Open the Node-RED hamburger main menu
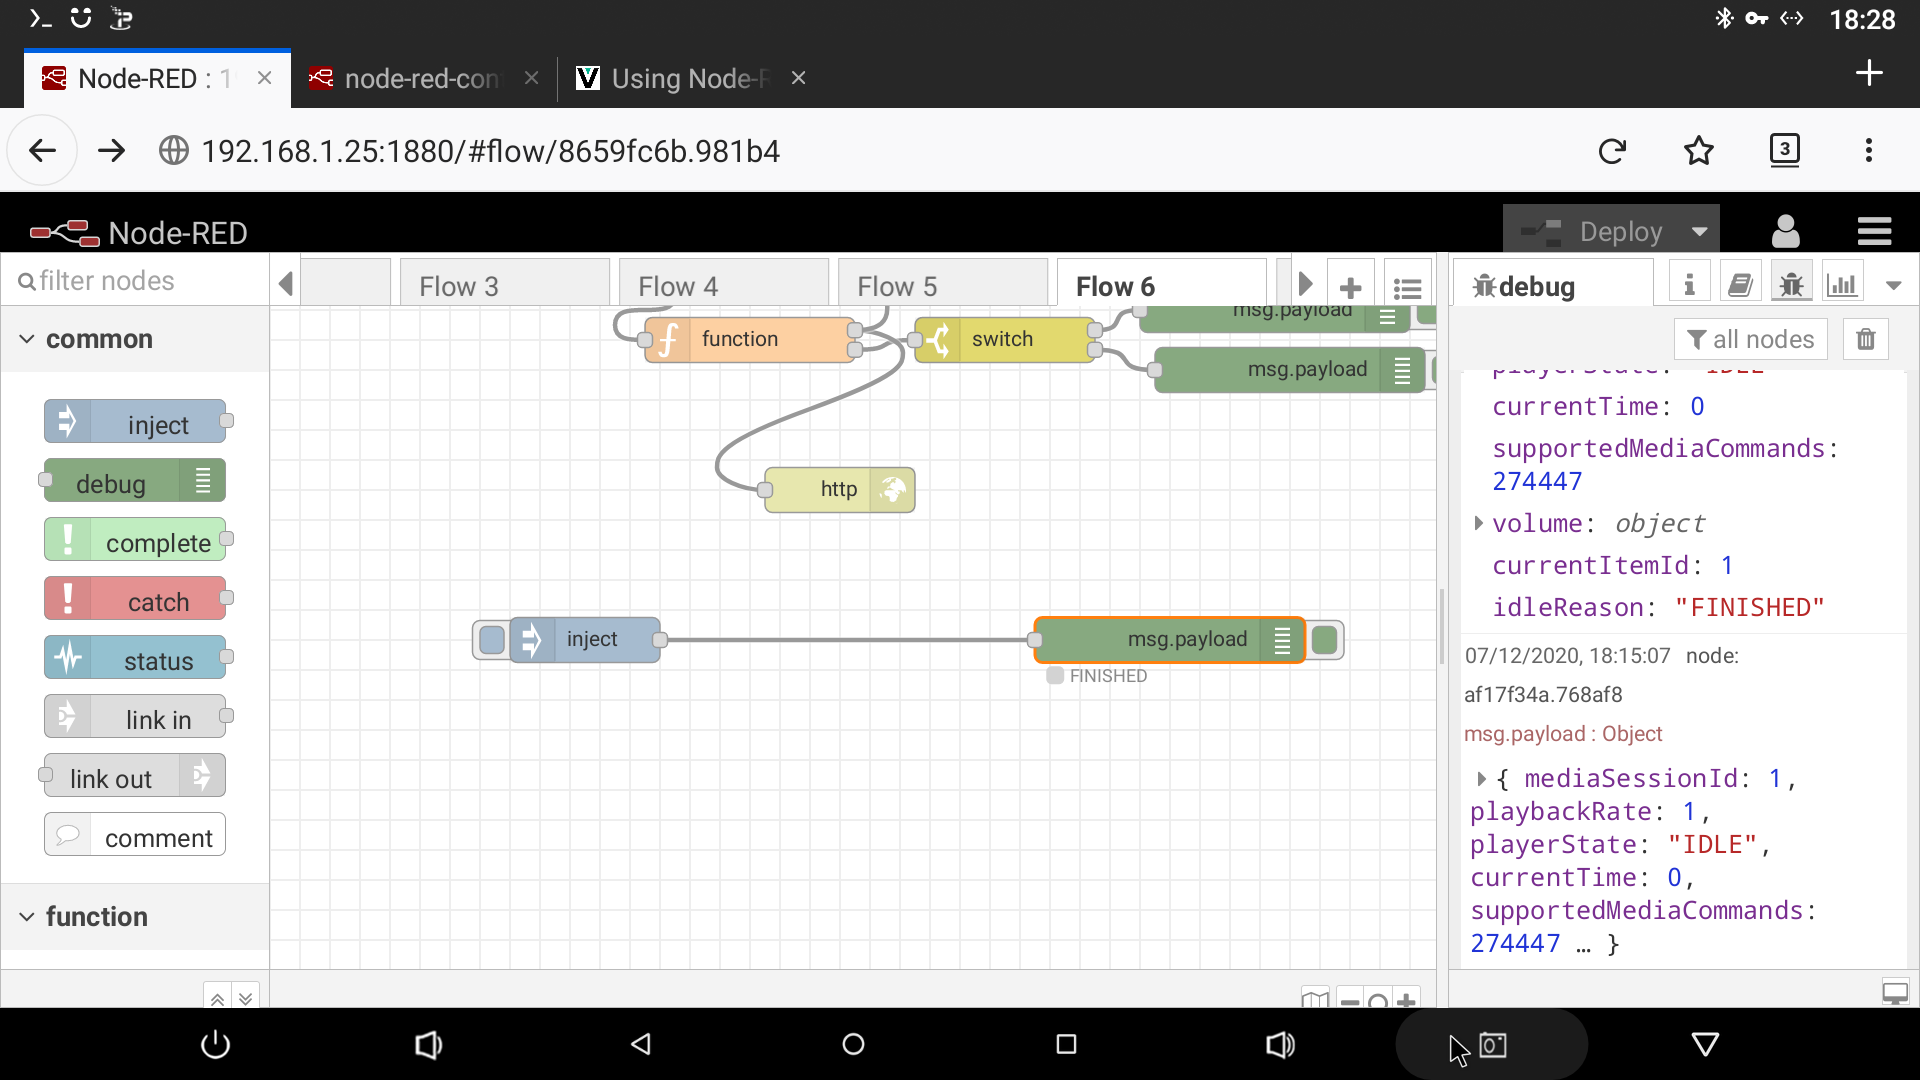 pos(1874,232)
